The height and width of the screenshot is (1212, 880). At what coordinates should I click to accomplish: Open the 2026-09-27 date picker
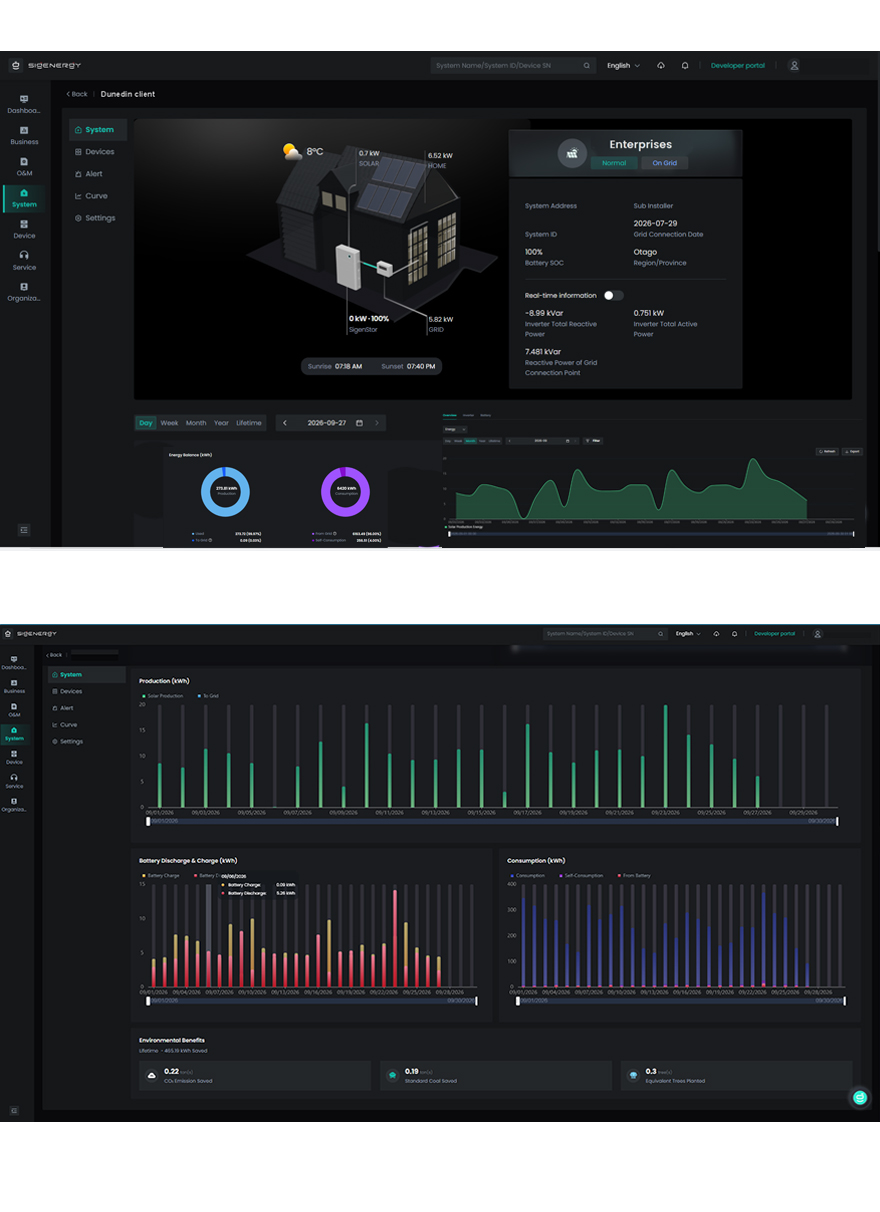[334, 423]
